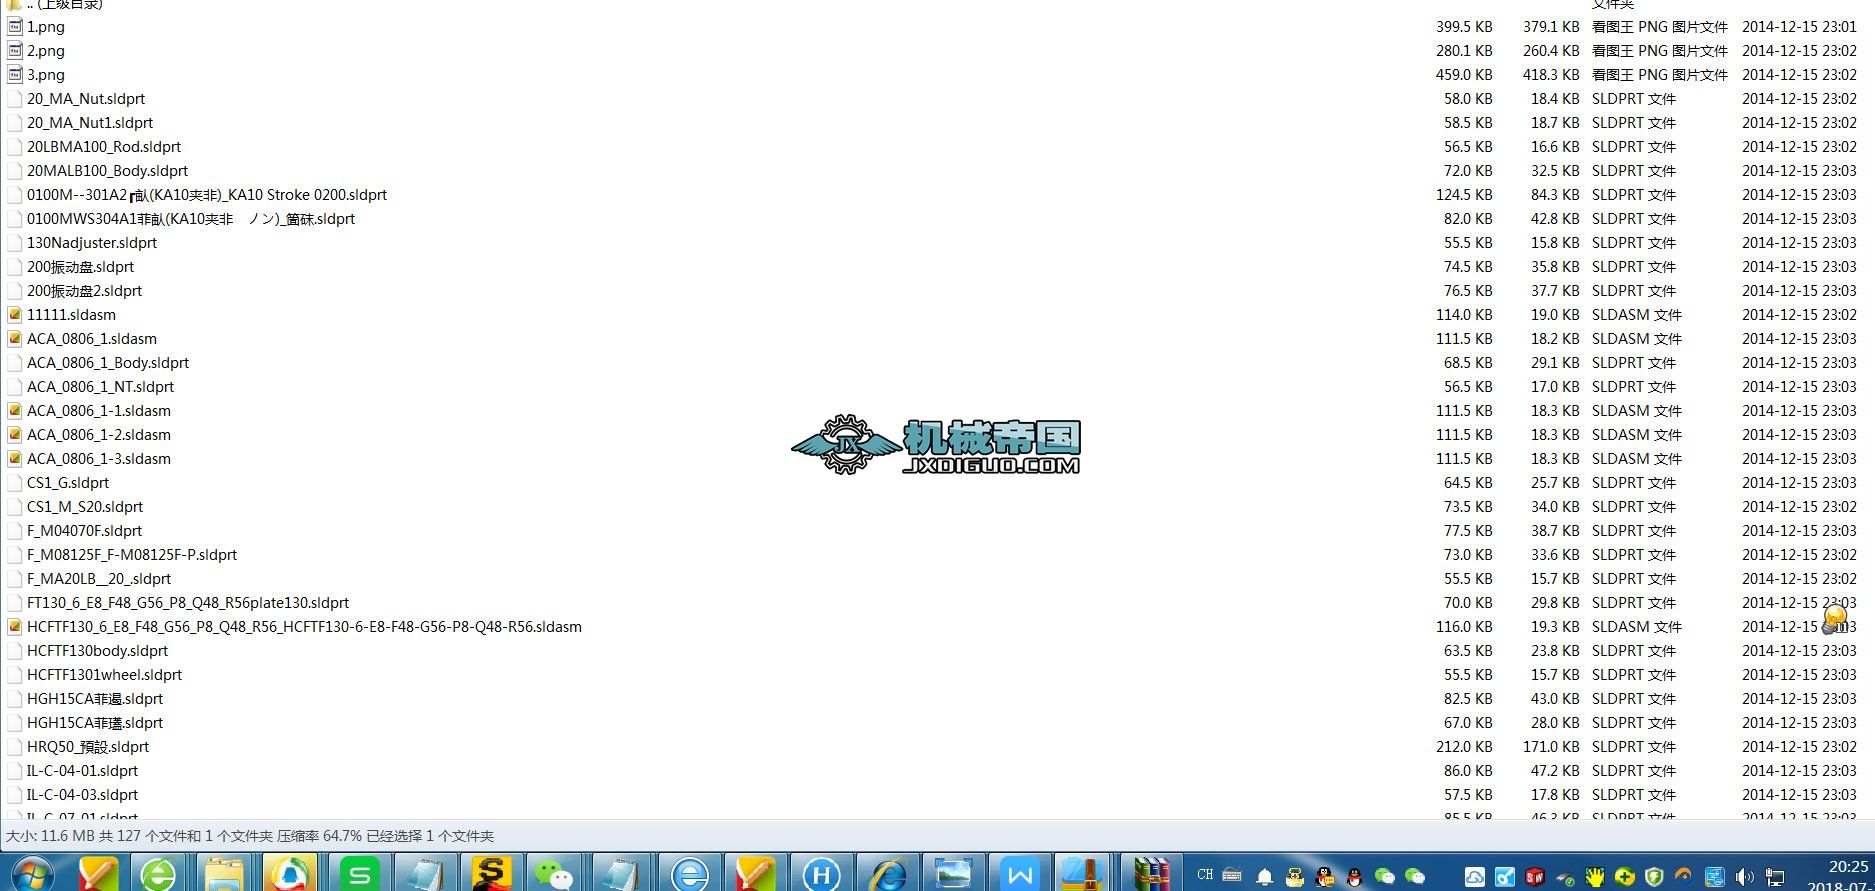This screenshot has height=891, width=1875.
Task: Open the green WPS Spreadsheets taskbar icon
Action: (358, 874)
